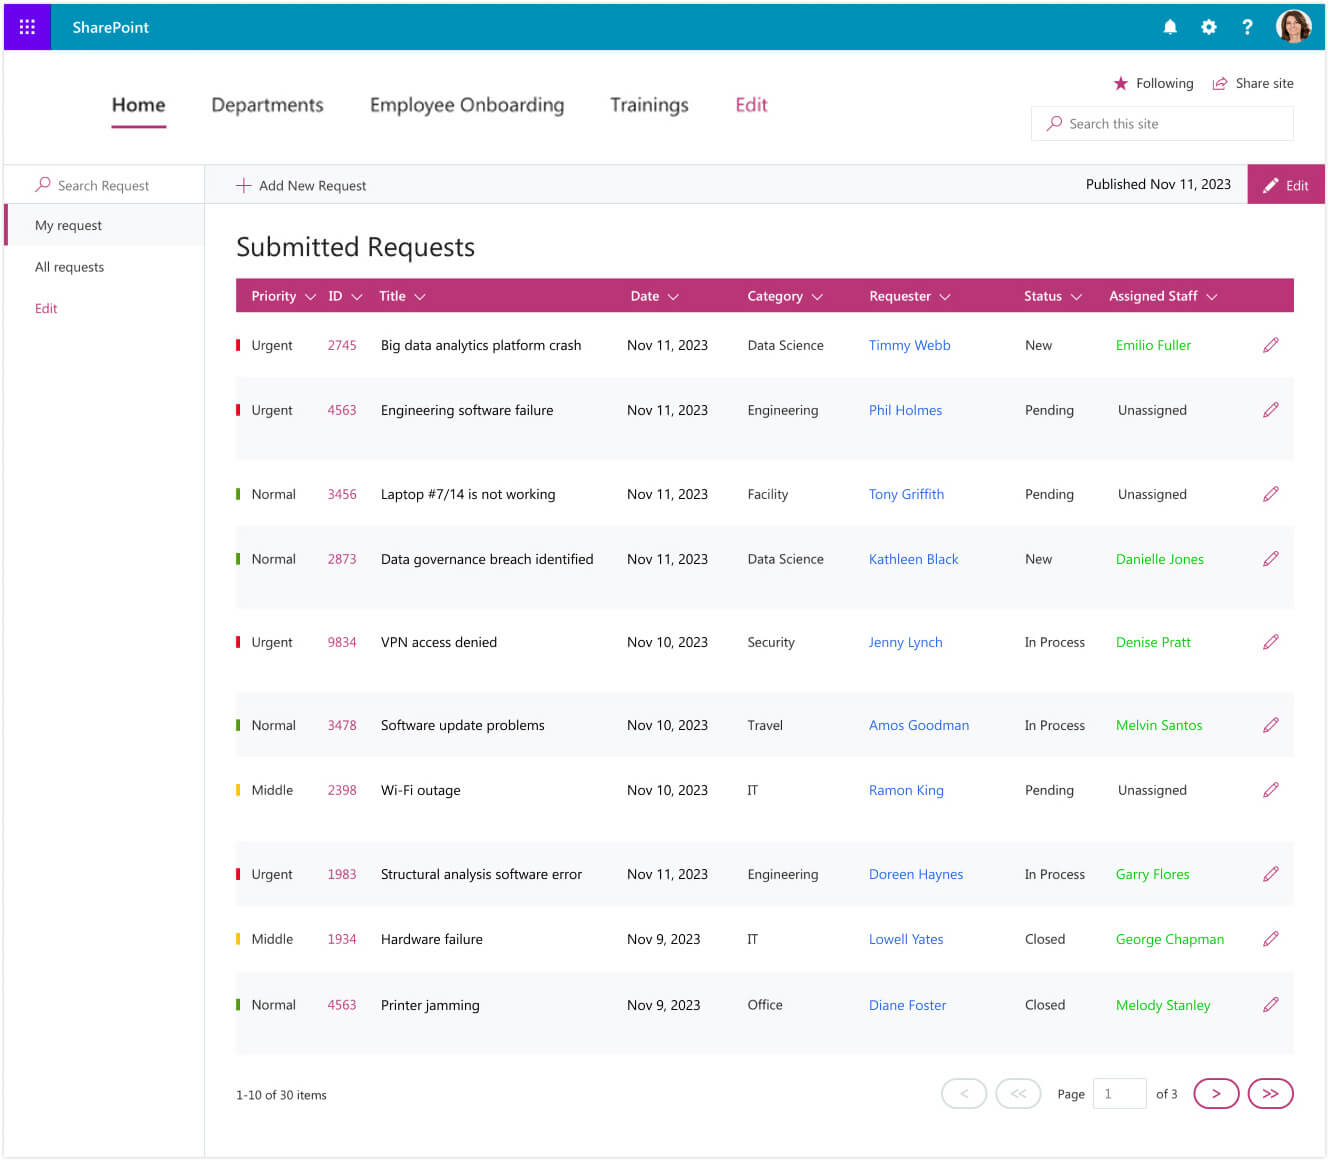Click the user profile avatar
This screenshot has width=1329, height=1161.
1293,27
